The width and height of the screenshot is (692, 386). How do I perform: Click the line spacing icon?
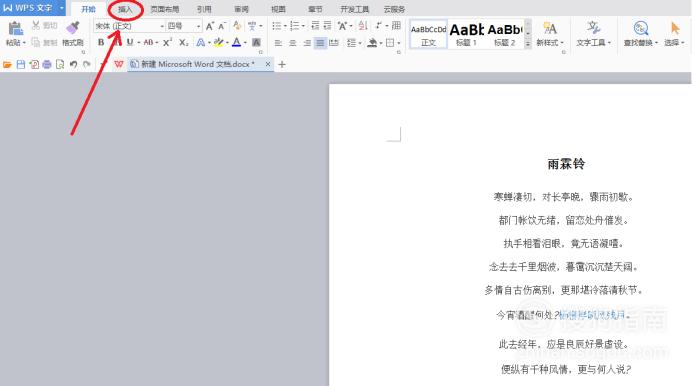click(351, 43)
